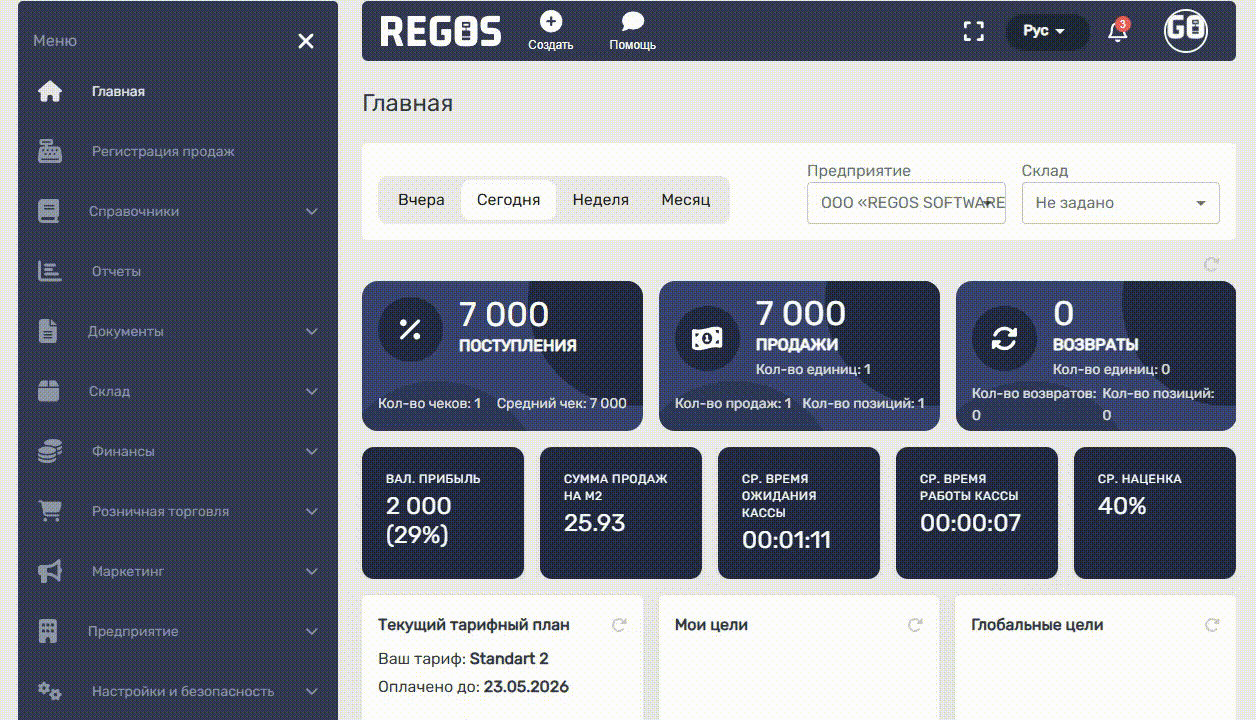Close the Меню sidebar

click(x=306, y=41)
